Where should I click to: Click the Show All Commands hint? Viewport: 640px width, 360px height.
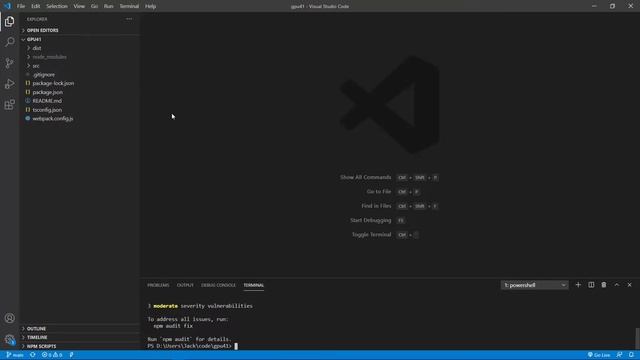(x=389, y=178)
